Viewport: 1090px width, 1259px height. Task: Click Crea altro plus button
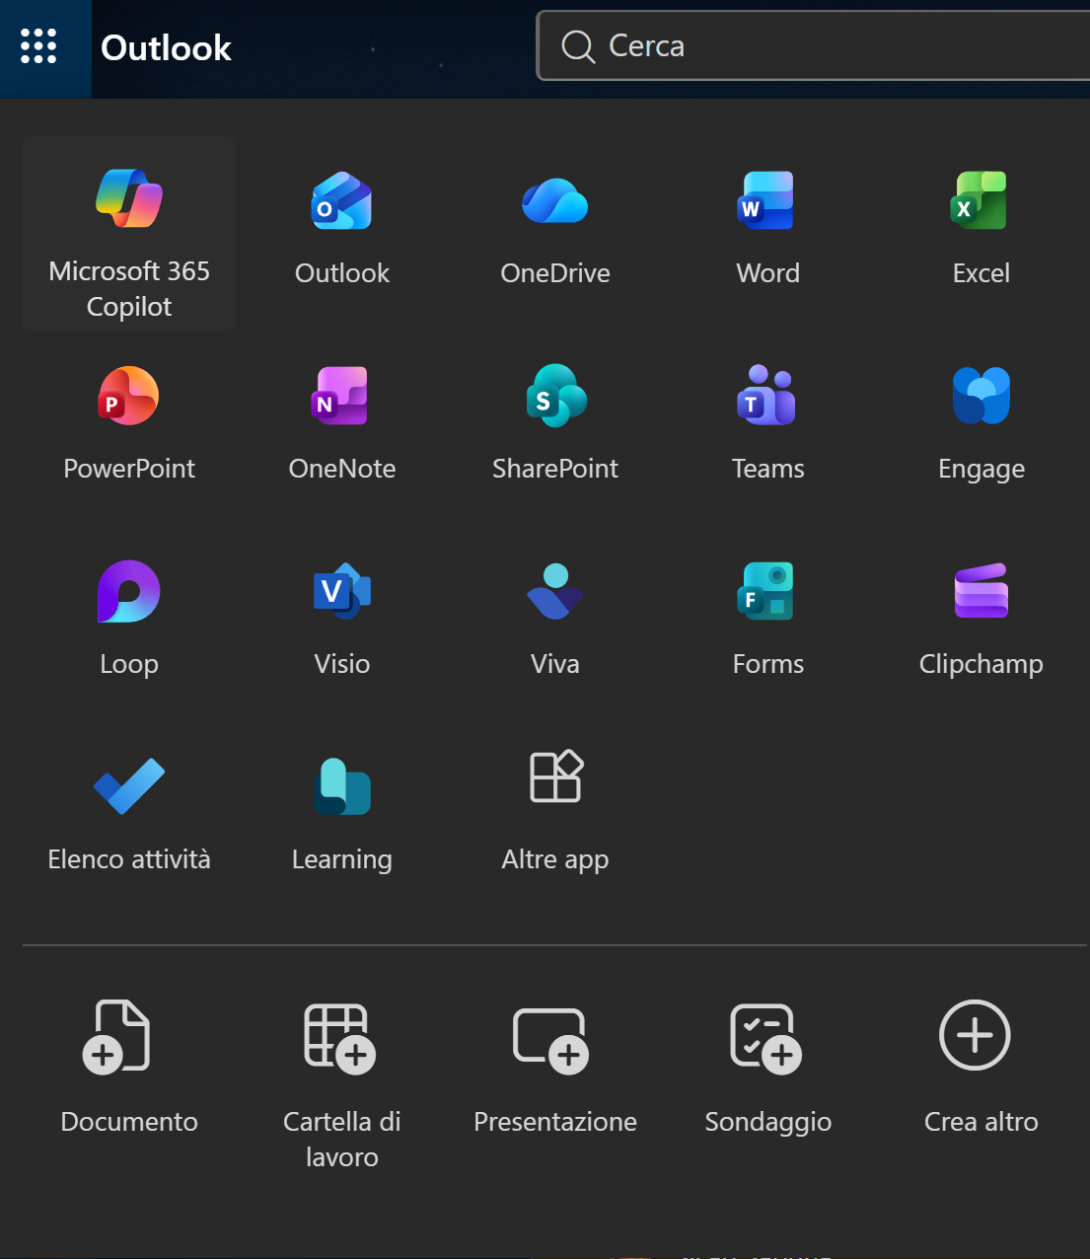(x=975, y=1035)
